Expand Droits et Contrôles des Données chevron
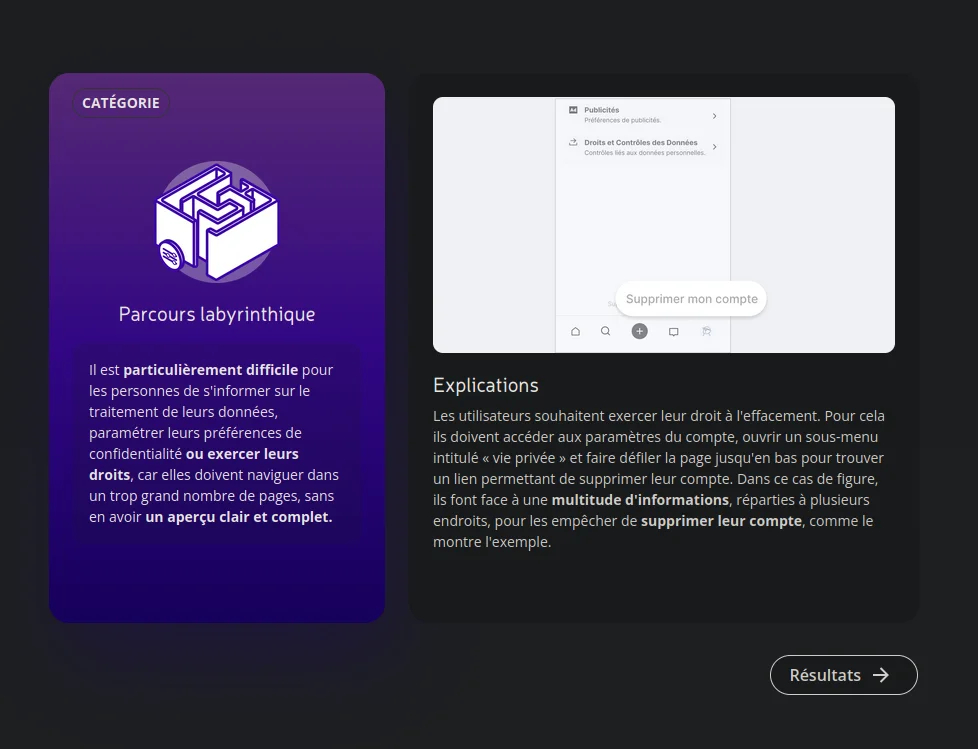The image size is (978, 749). pyautogui.click(x=714, y=147)
